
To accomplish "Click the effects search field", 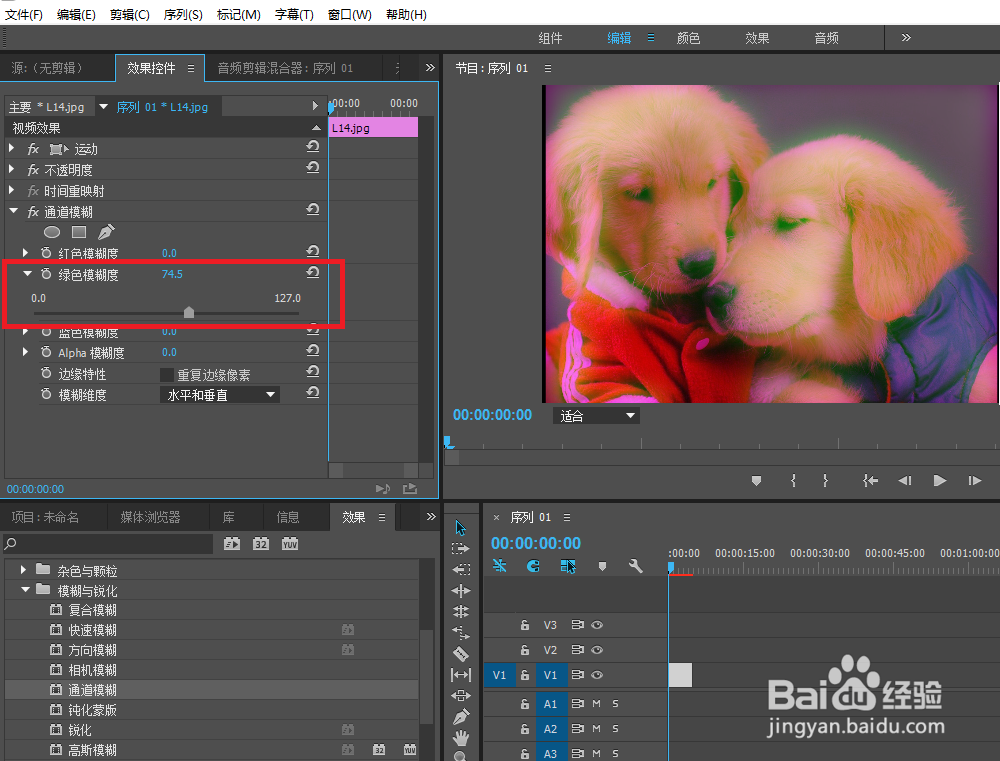I will point(108,543).
